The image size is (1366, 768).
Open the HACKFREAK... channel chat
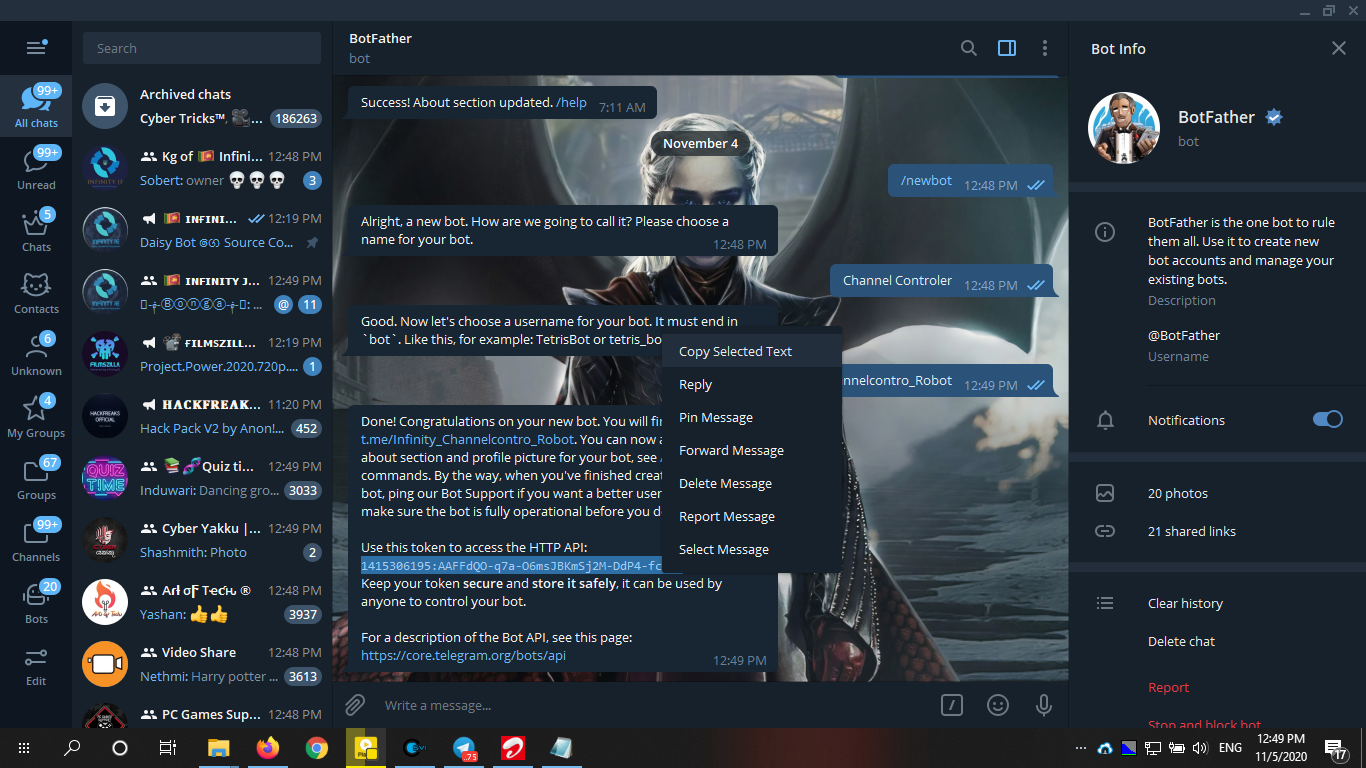[202, 416]
